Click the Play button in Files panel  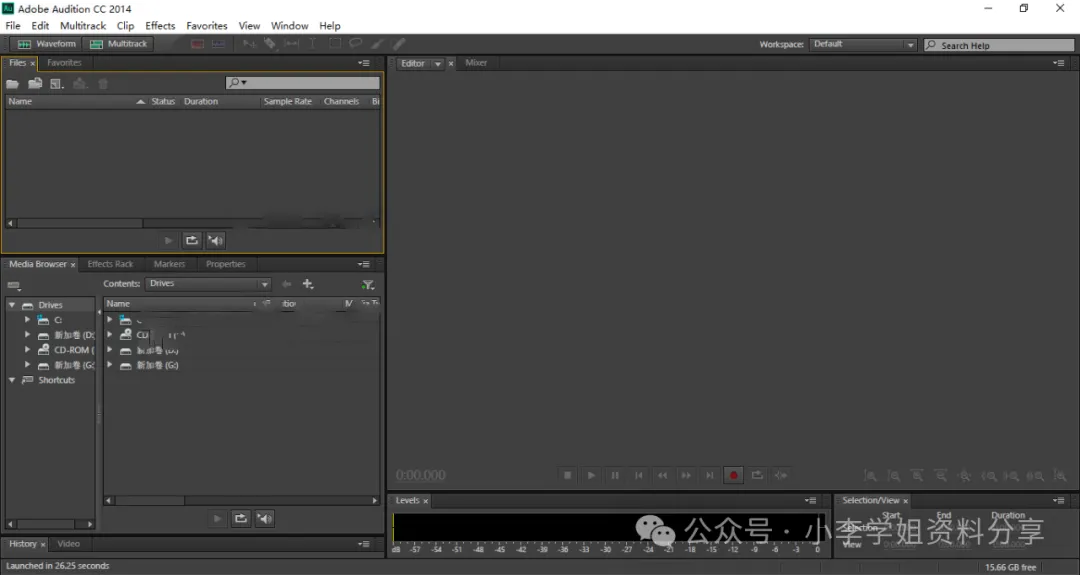(169, 240)
